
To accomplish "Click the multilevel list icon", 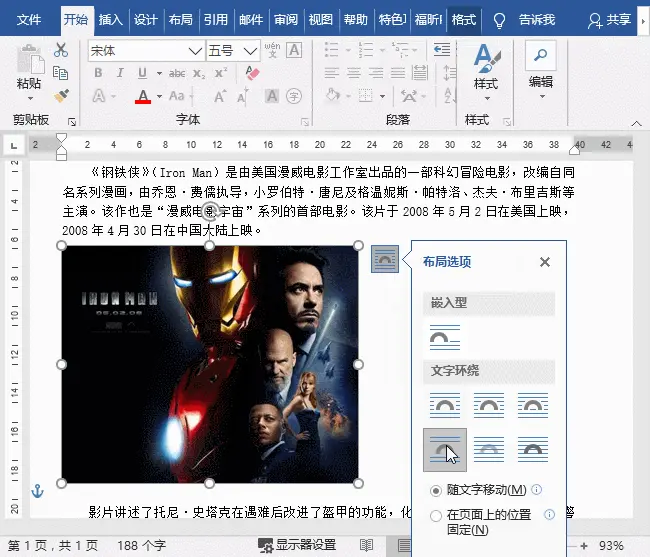I will (x=400, y=50).
